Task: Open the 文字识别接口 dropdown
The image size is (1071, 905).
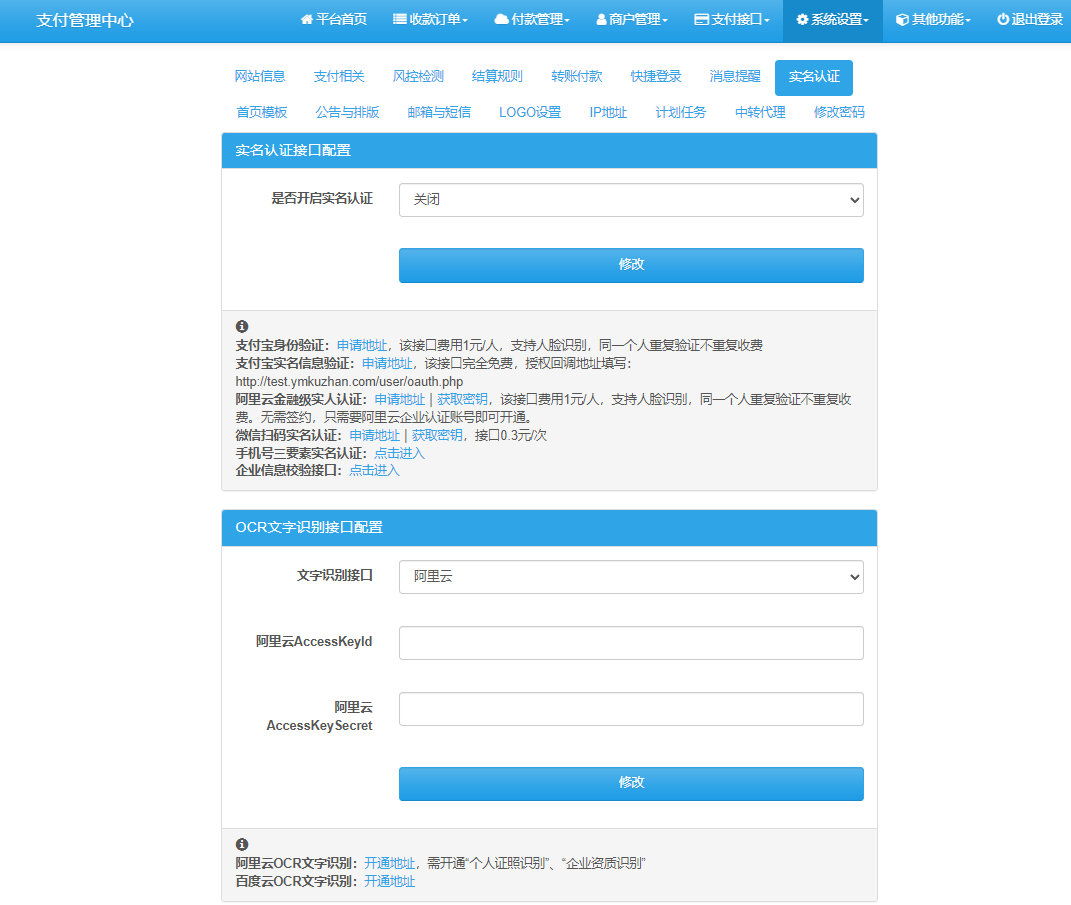Action: pos(630,577)
